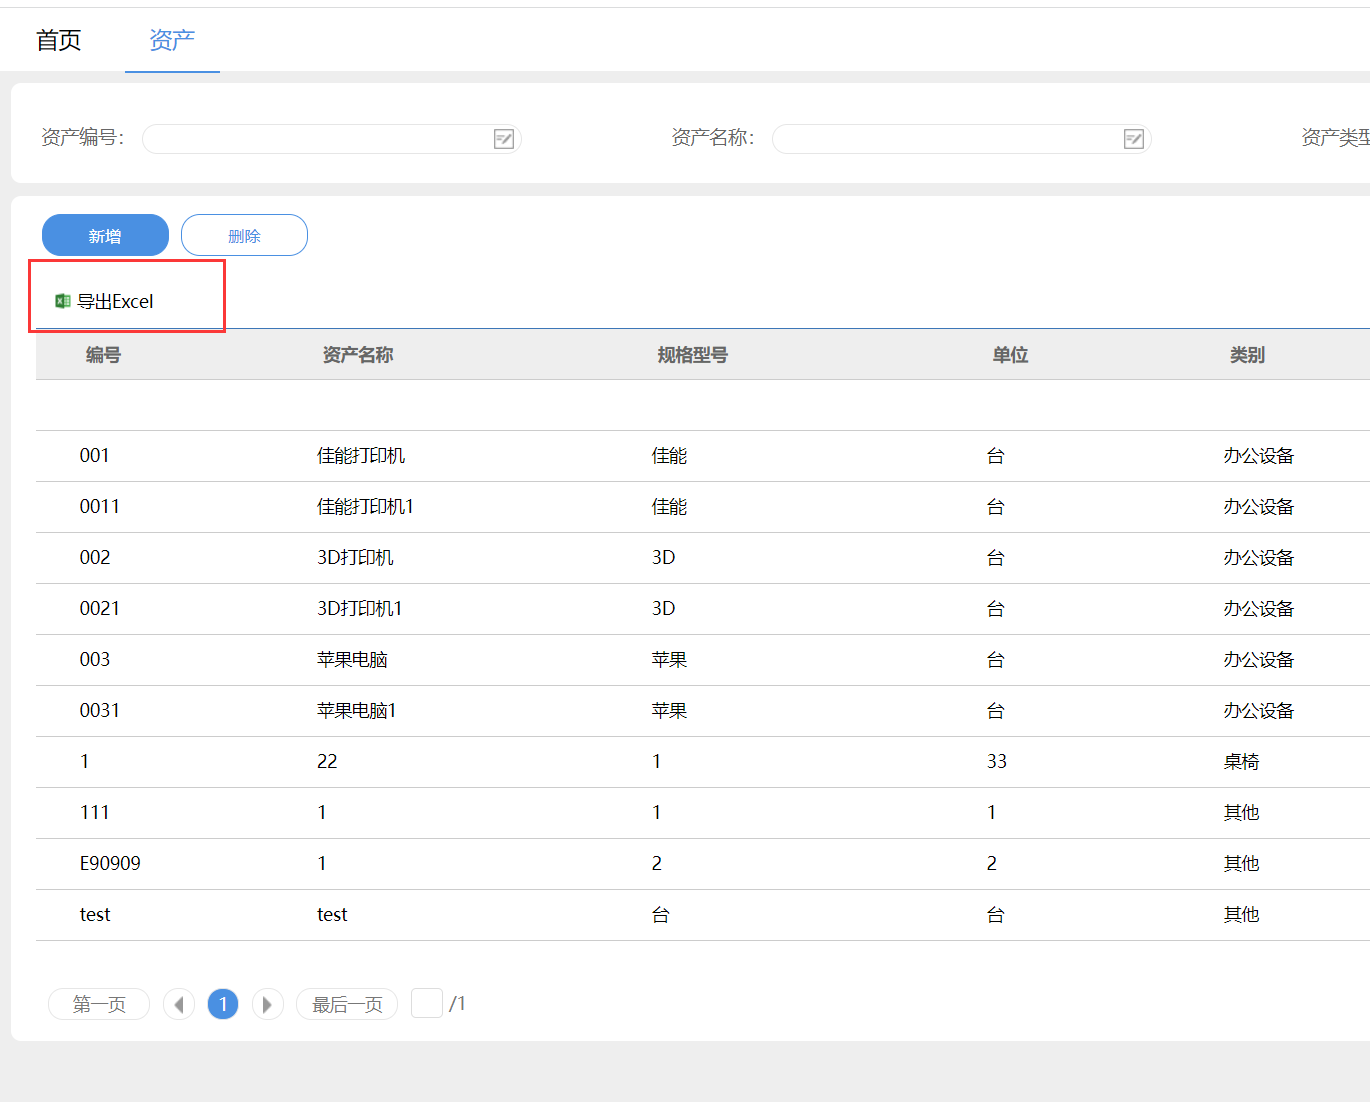Click the Excel icon beside 导出Excel

[x=62, y=301]
